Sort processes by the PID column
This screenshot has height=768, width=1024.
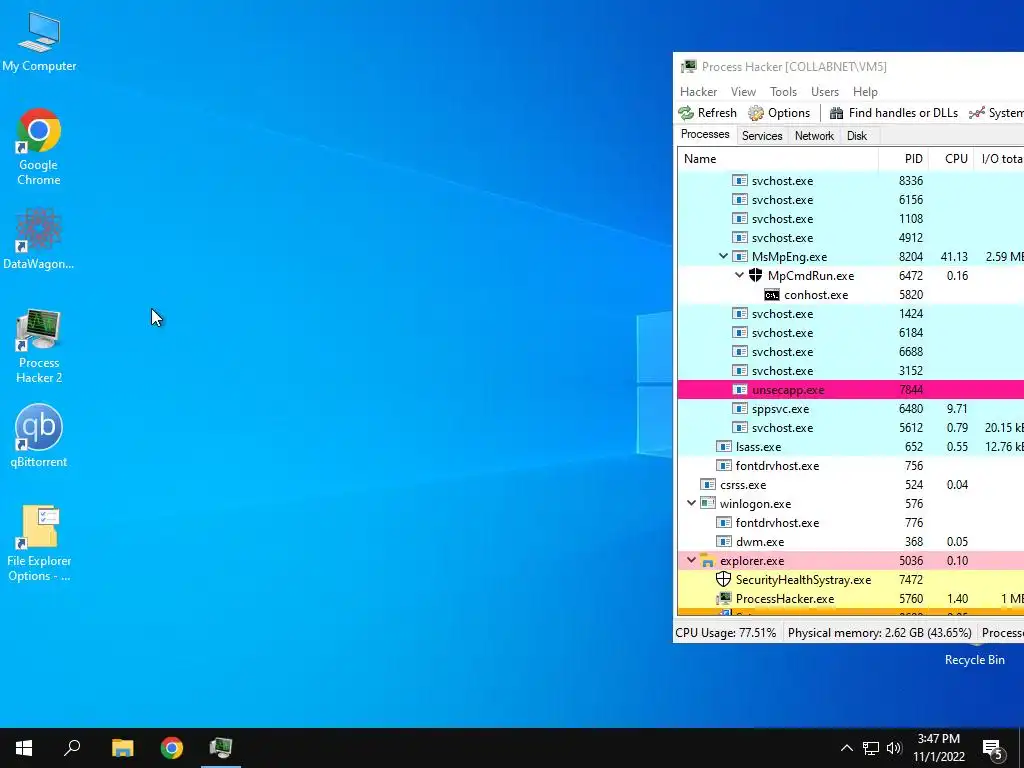(904, 159)
